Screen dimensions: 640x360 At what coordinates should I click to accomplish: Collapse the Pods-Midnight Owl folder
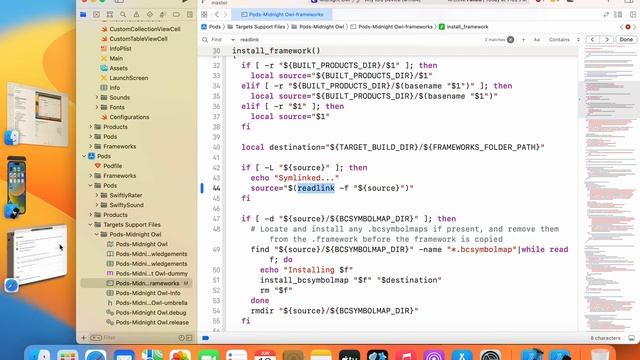tap(97, 234)
